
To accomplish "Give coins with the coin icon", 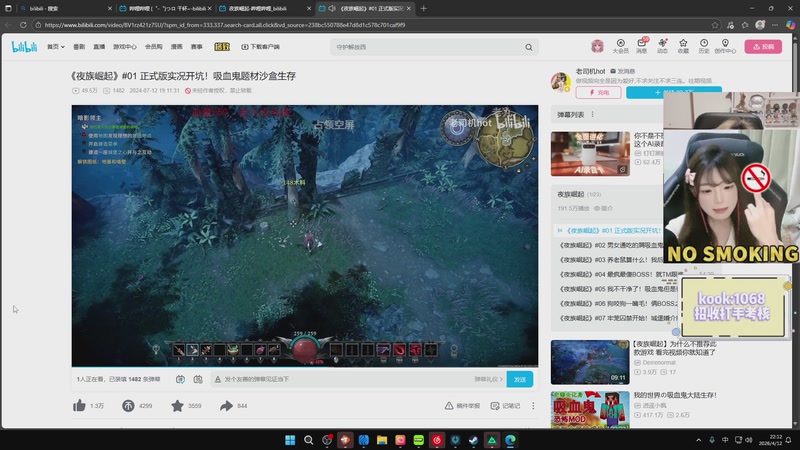I will tap(128, 406).
